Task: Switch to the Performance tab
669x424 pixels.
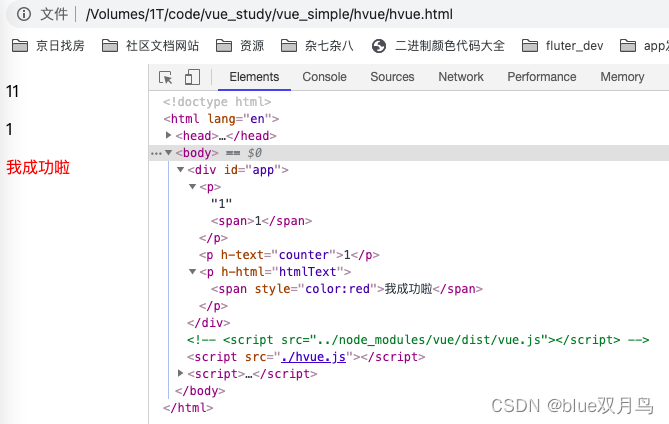Action: coord(541,77)
